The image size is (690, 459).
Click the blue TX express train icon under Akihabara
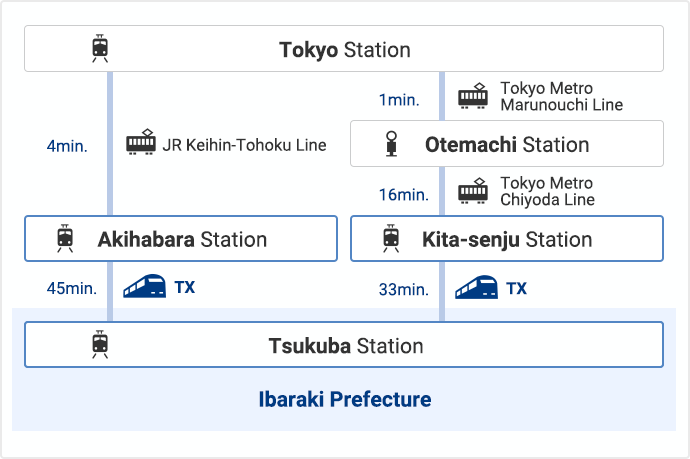click(x=144, y=286)
